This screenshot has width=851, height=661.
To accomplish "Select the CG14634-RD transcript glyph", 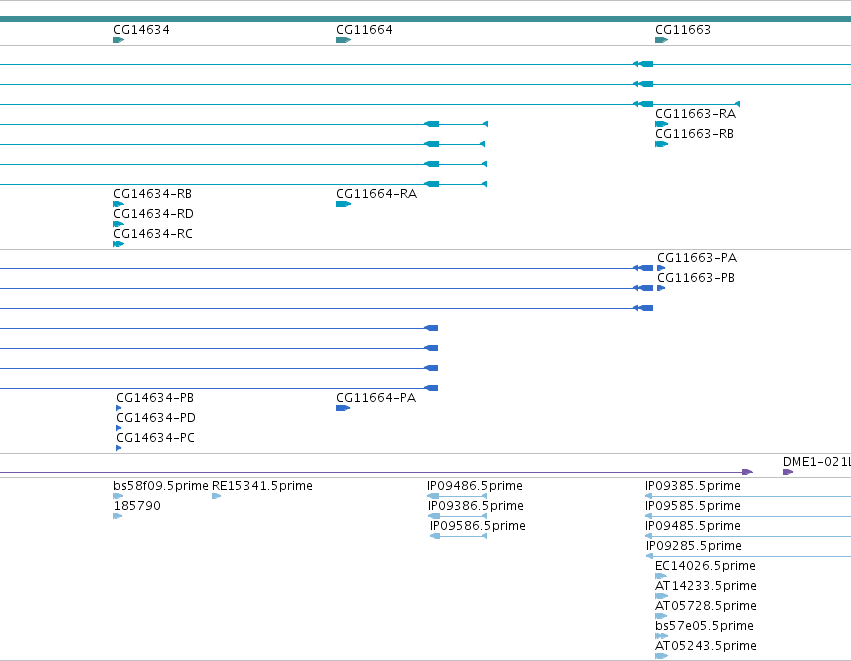I will point(118,225).
